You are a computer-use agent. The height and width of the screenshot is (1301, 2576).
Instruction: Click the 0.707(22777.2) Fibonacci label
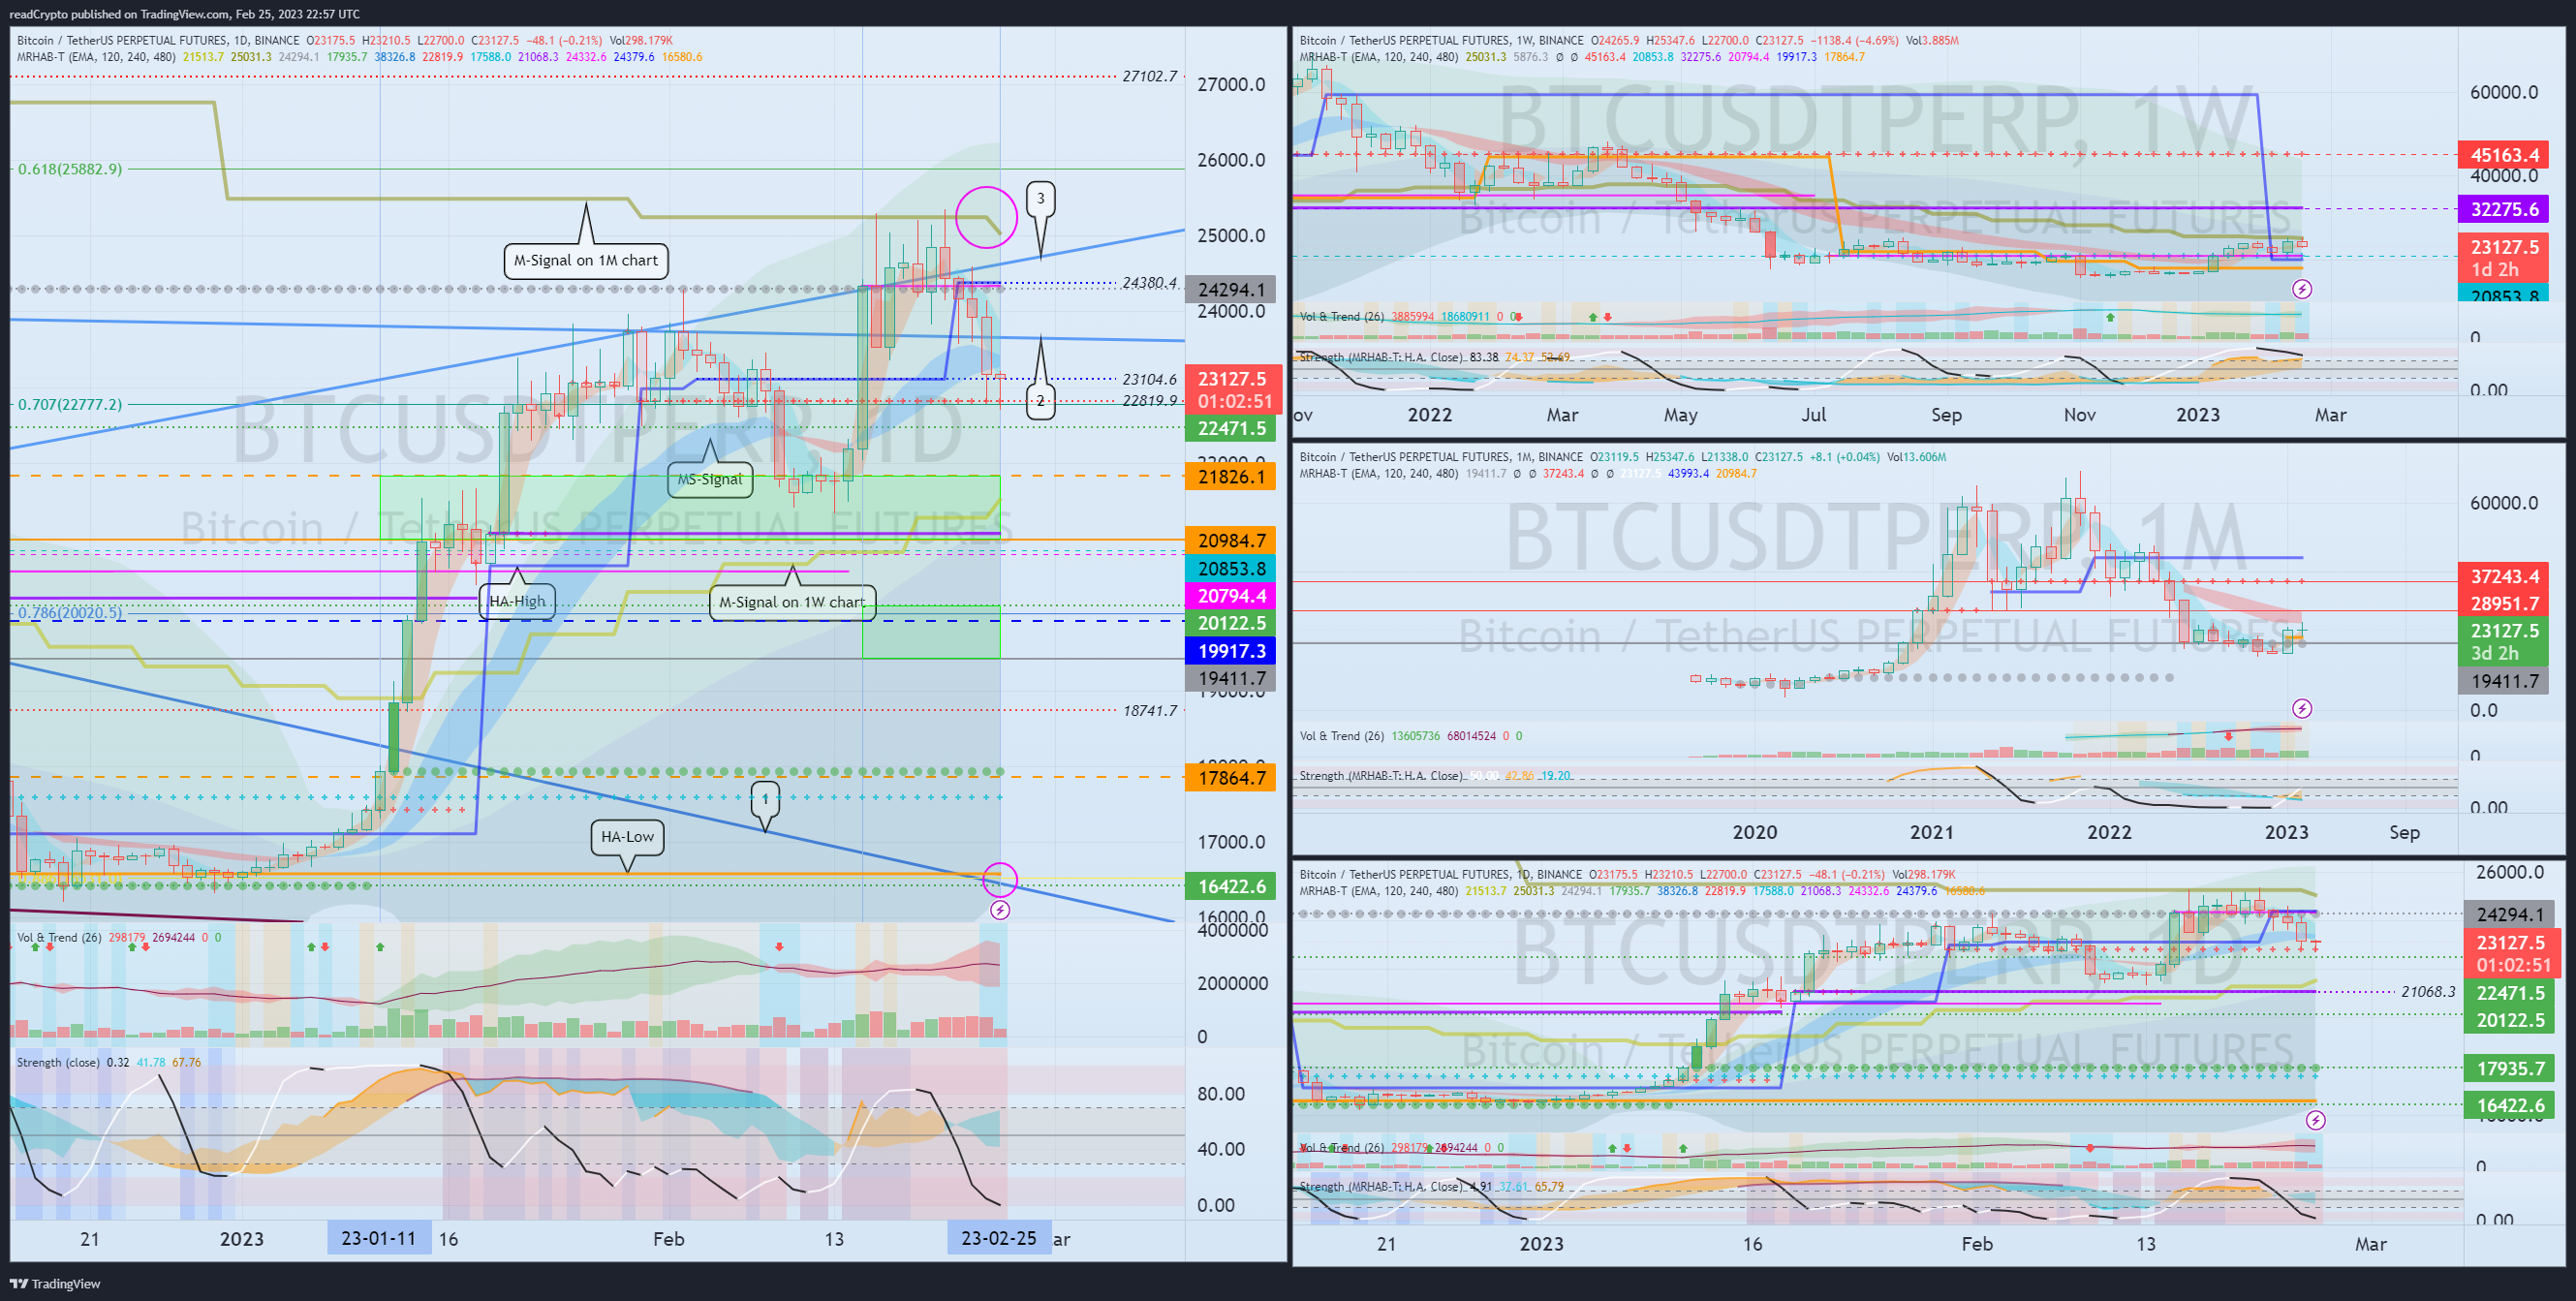tap(70, 404)
